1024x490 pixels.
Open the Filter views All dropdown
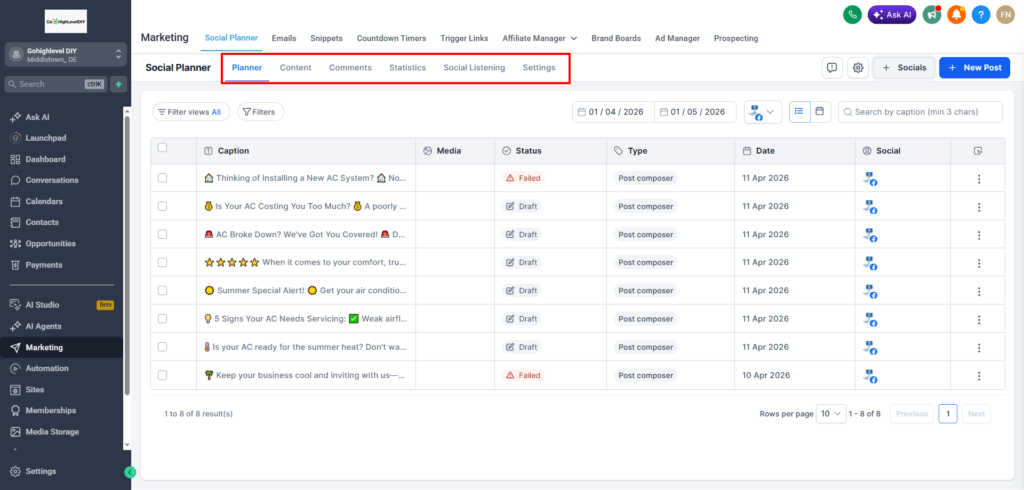pyautogui.click(x=190, y=112)
